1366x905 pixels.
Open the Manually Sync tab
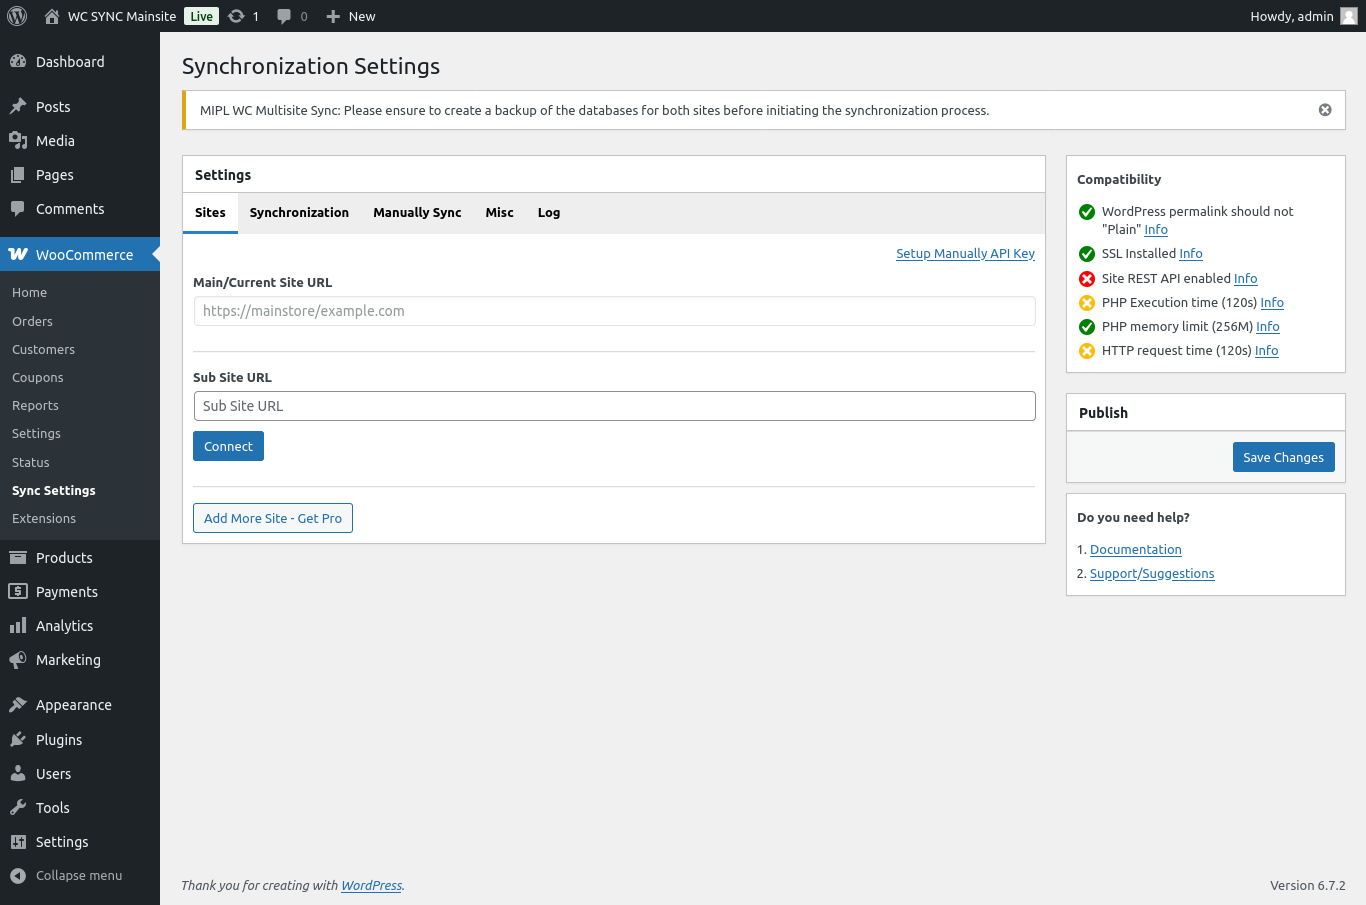(x=417, y=213)
